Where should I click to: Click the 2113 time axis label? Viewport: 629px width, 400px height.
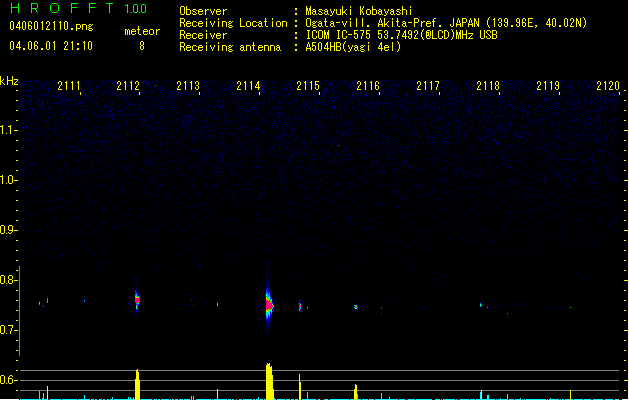[x=188, y=86]
